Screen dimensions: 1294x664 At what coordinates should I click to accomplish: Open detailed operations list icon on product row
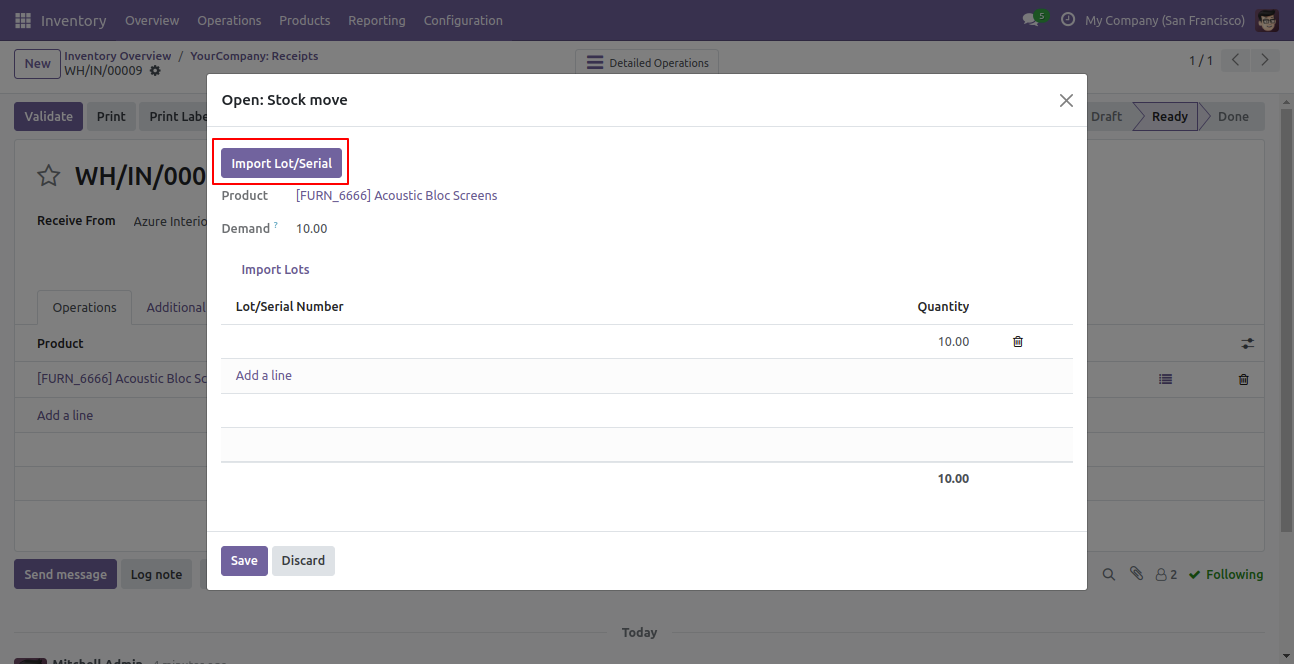click(x=1165, y=379)
